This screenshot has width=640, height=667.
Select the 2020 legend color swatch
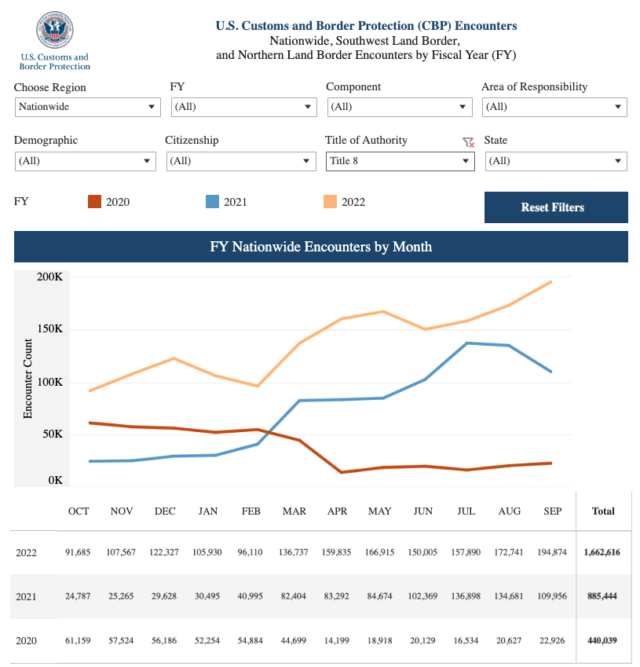point(94,202)
